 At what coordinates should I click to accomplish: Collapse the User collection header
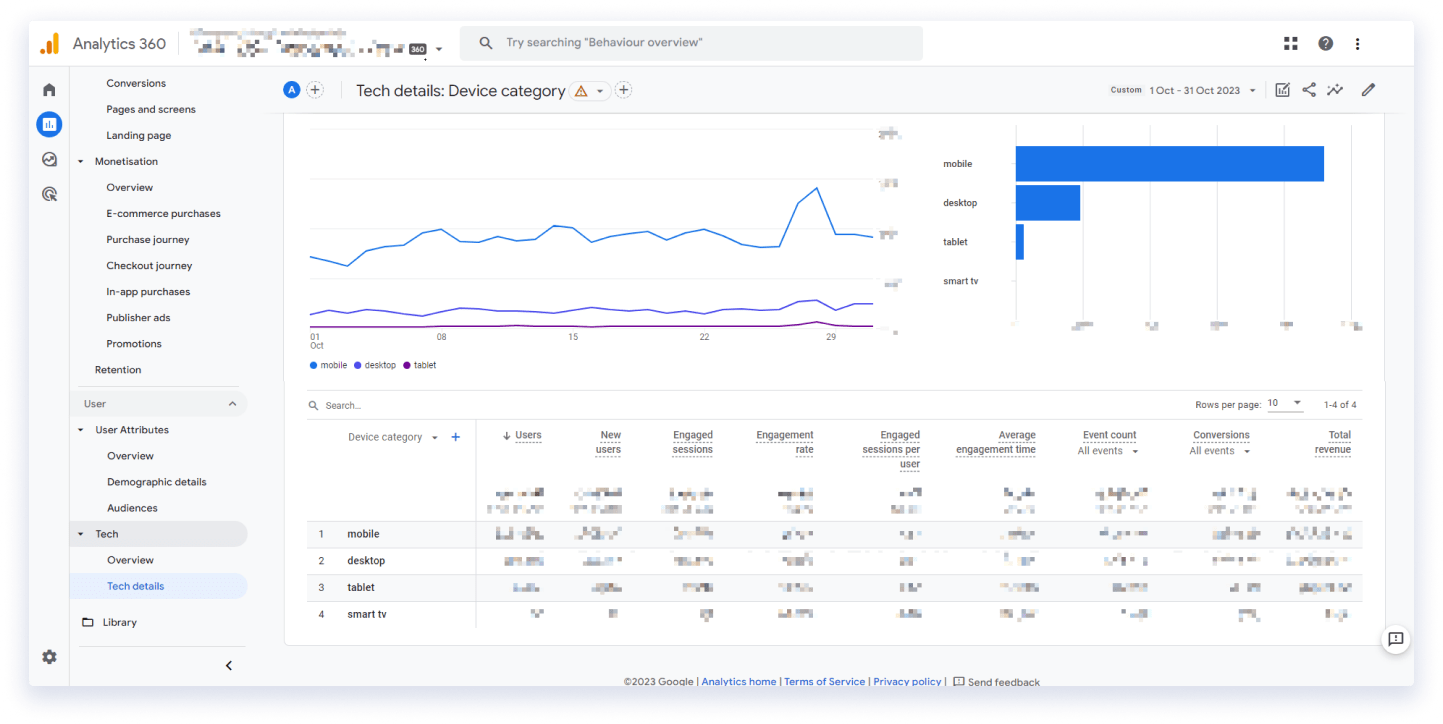(x=233, y=404)
